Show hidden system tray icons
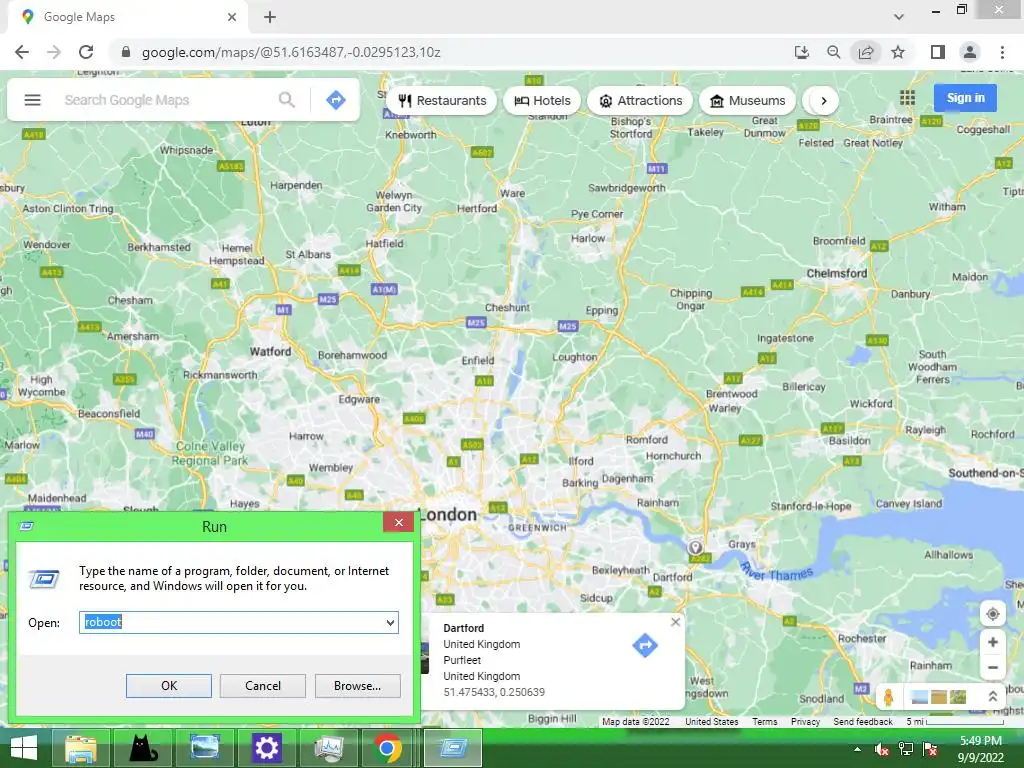This screenshot has width=1024, height=768. click(857, 749)
